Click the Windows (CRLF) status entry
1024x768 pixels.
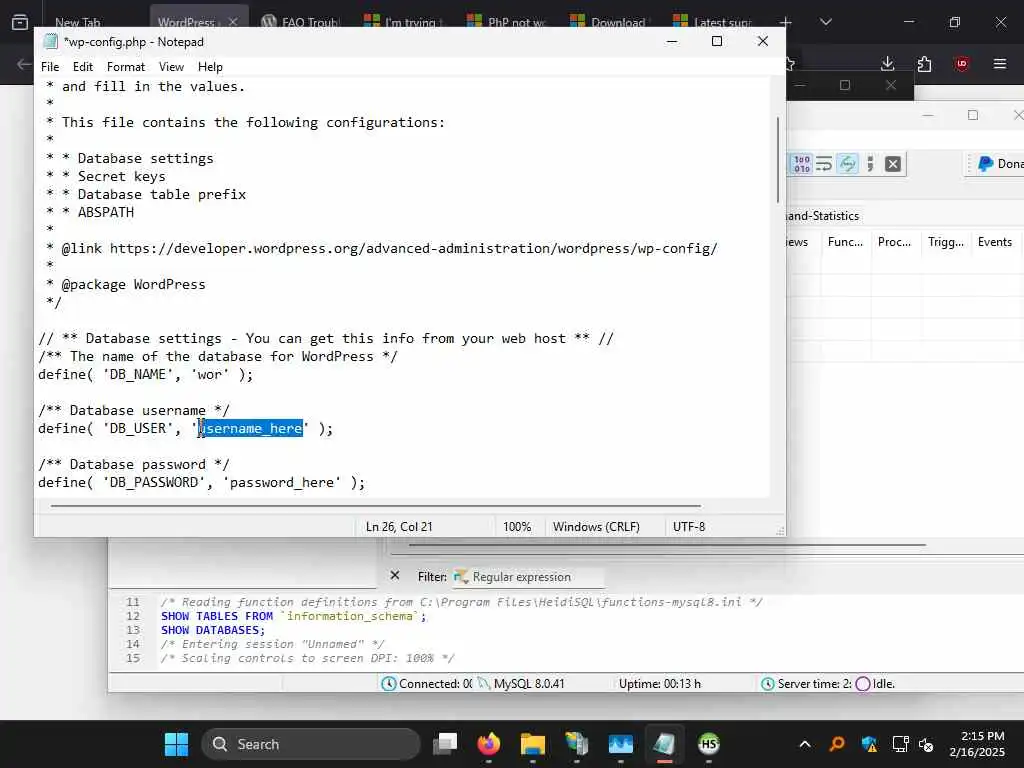point(596,527)
